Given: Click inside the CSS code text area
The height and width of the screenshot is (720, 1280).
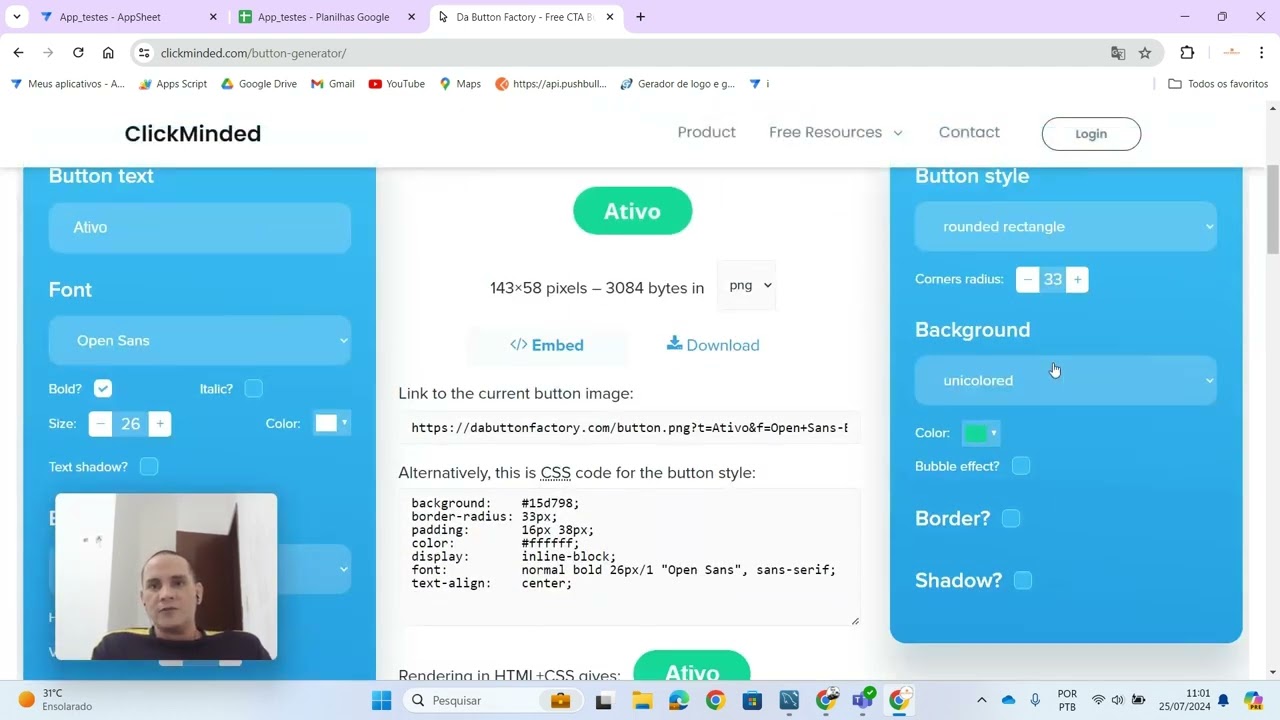Looking at the screenshot, I should pyautogui.click(x=629, y=557).
